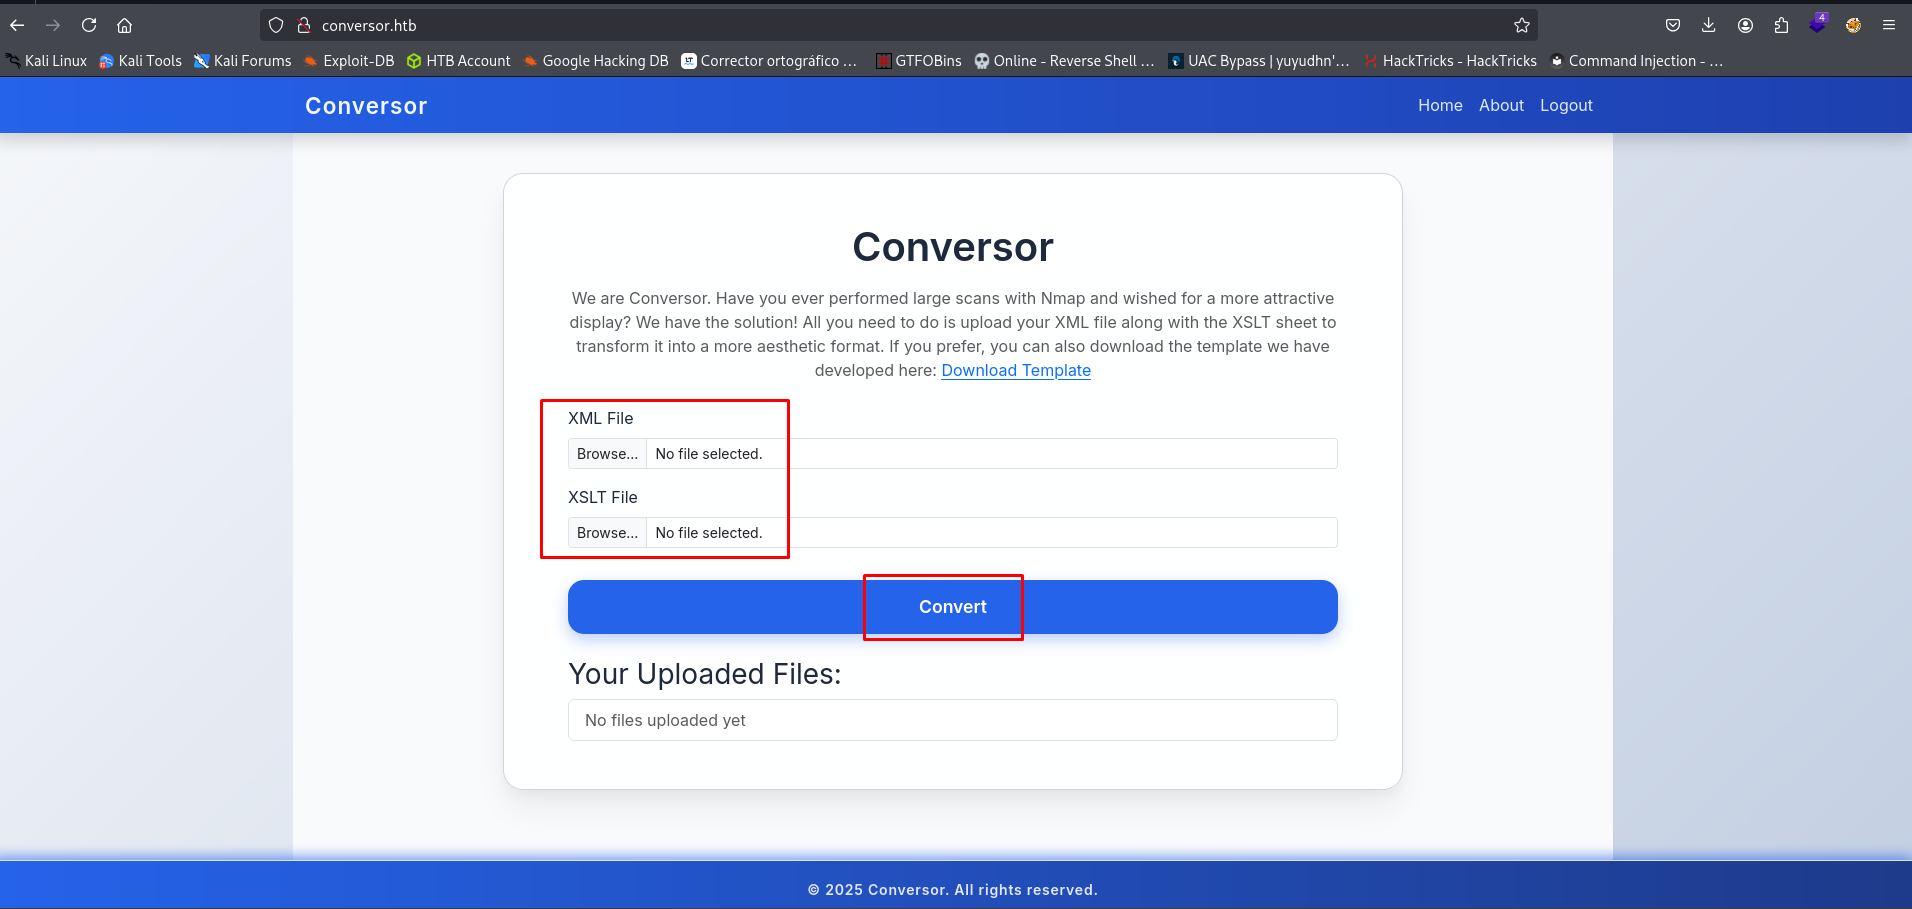
Task: Open the Firefox downloads panel
Action: coord(1708,25)
